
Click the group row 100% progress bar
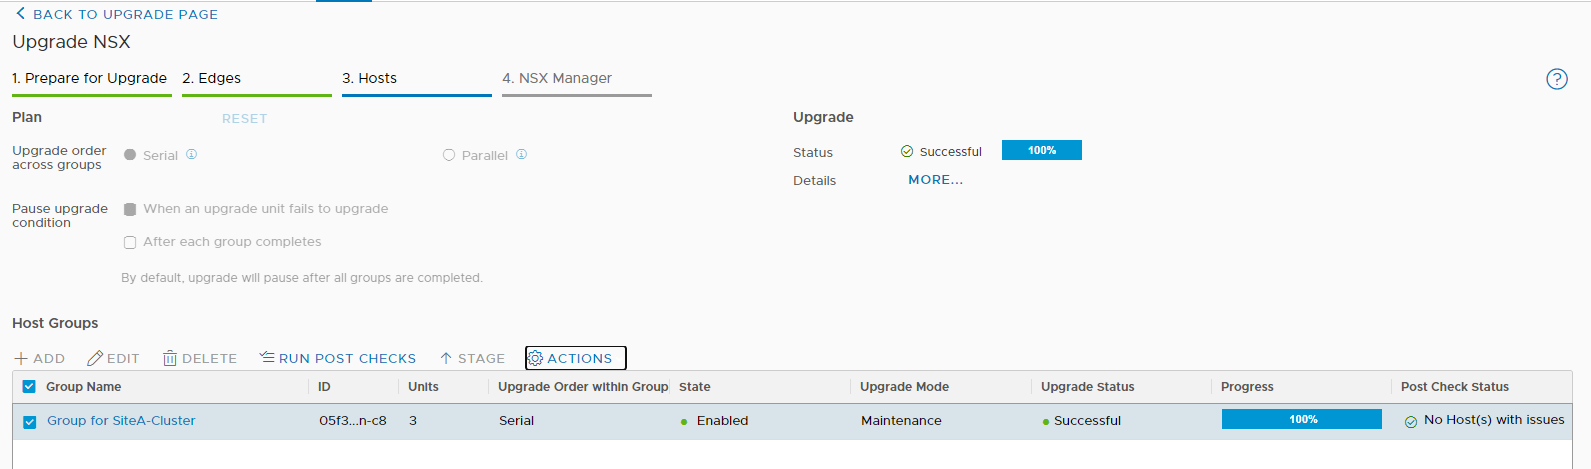1302,419
